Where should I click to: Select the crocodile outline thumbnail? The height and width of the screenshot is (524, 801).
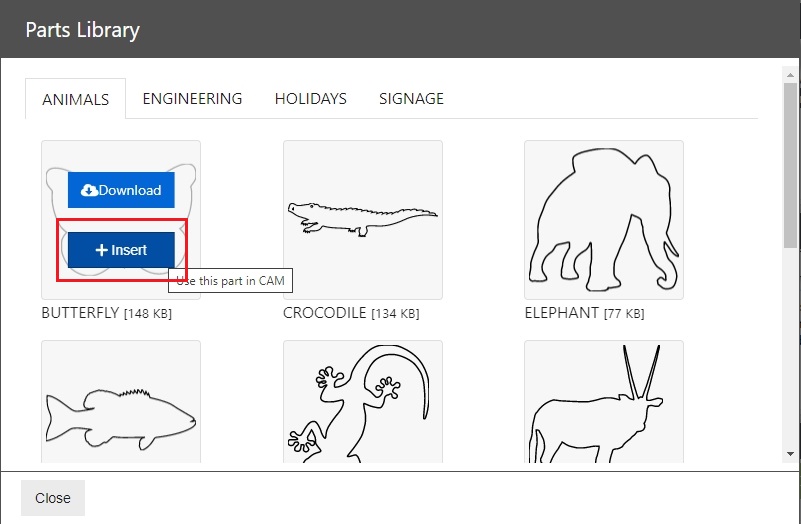(363, 220)
